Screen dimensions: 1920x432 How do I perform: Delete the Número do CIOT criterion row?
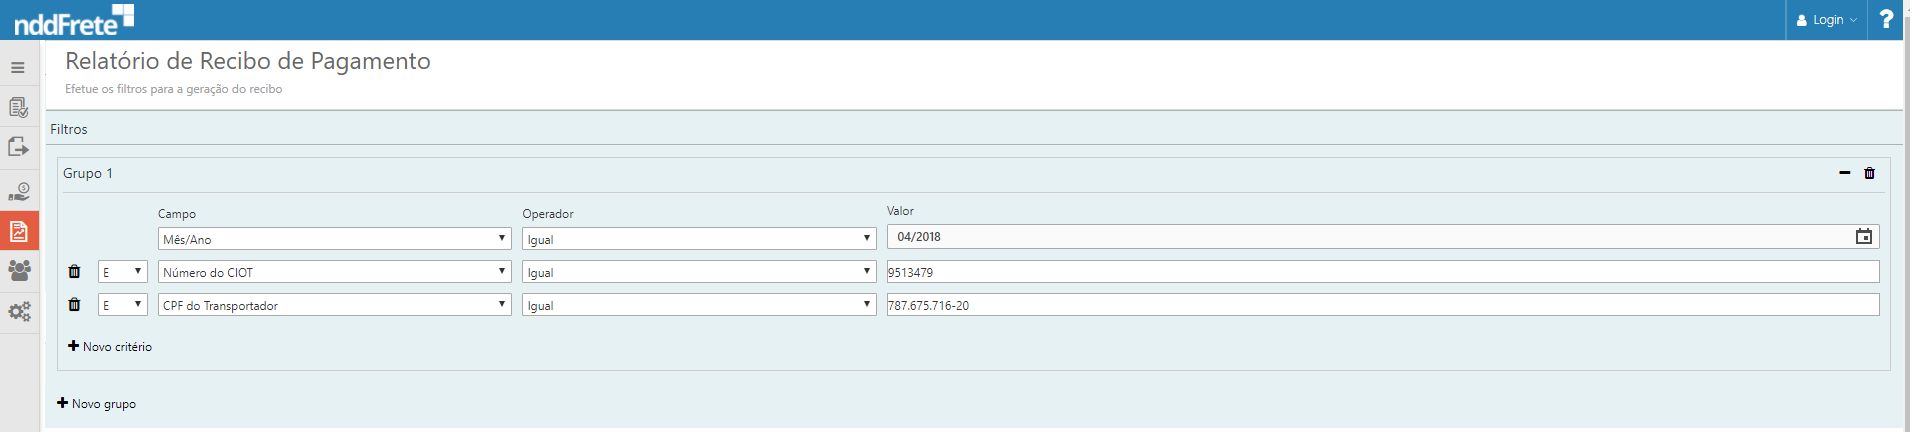point(74,272)
